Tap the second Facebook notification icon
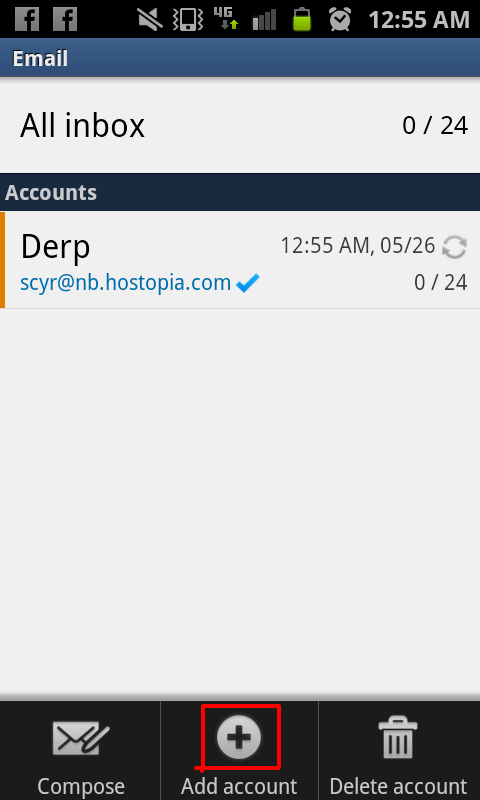 point(65,19)
